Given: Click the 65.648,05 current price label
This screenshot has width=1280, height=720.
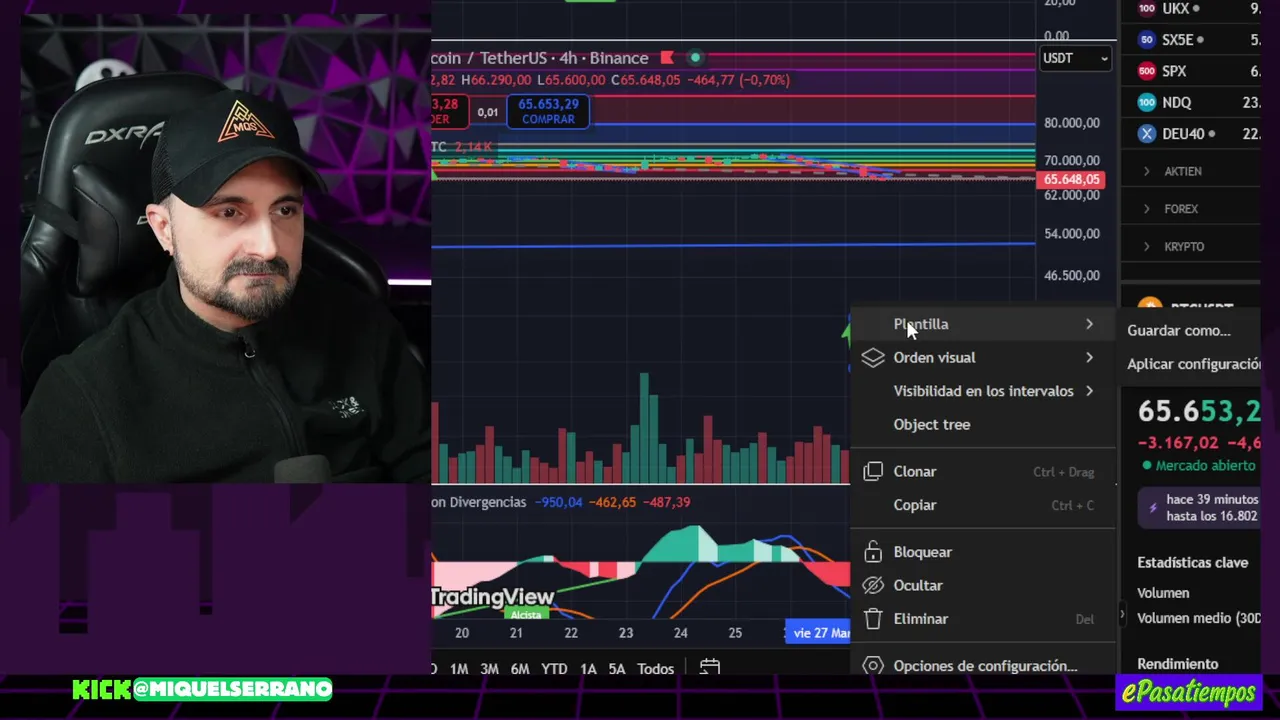Looking at the screenshot, I should pyautogui.click(x=1071, y=180).
